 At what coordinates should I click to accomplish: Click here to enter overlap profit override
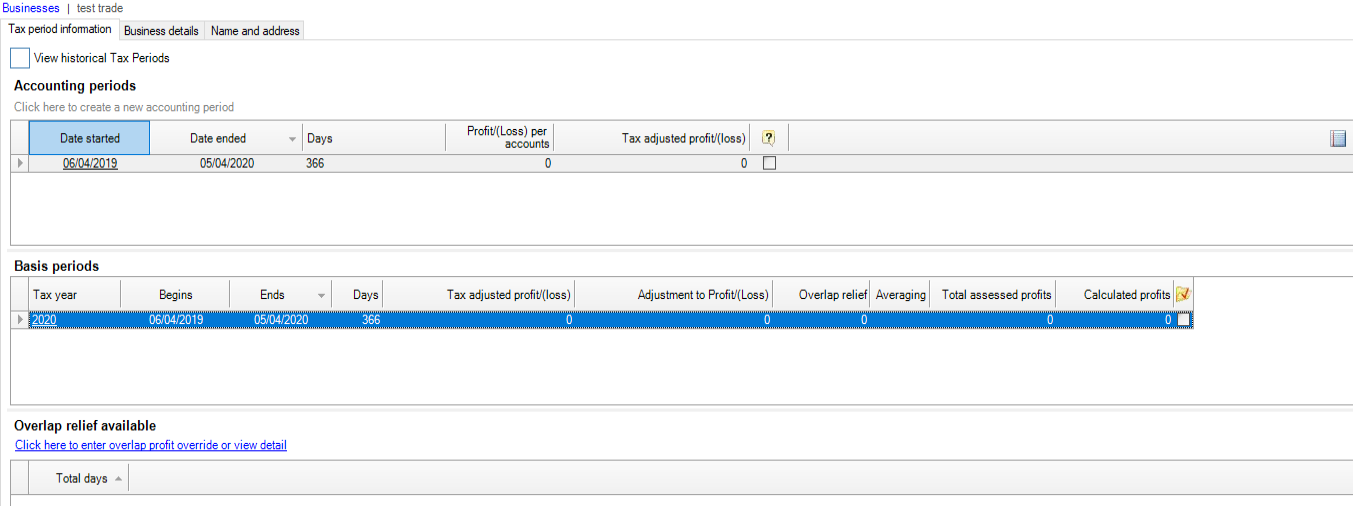coord(151,445)
